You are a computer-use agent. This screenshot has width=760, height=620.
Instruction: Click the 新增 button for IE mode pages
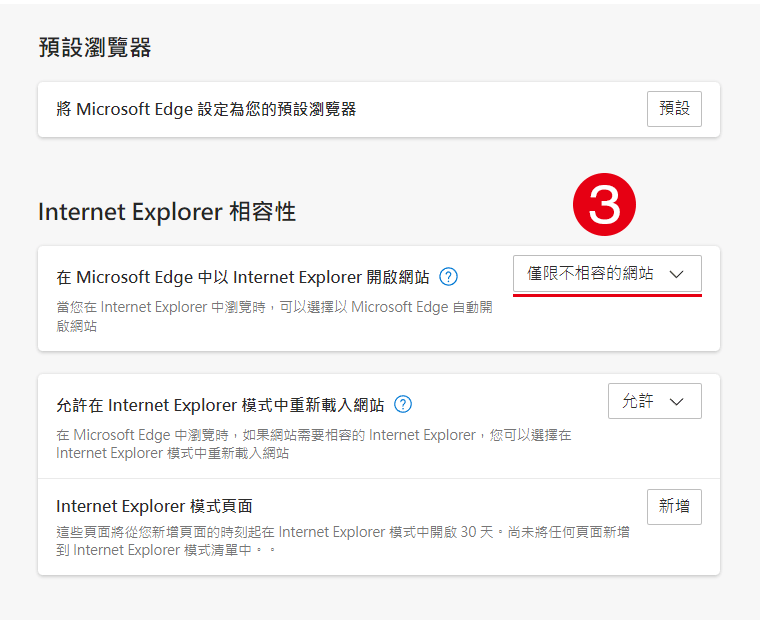(x=674, y=507)
